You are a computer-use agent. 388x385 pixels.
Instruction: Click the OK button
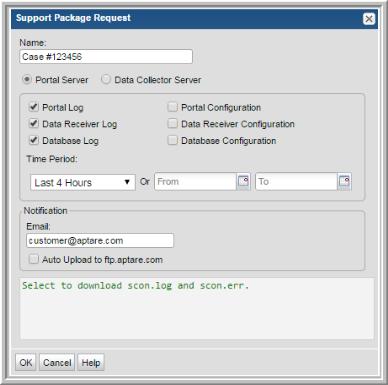(26, 362)
